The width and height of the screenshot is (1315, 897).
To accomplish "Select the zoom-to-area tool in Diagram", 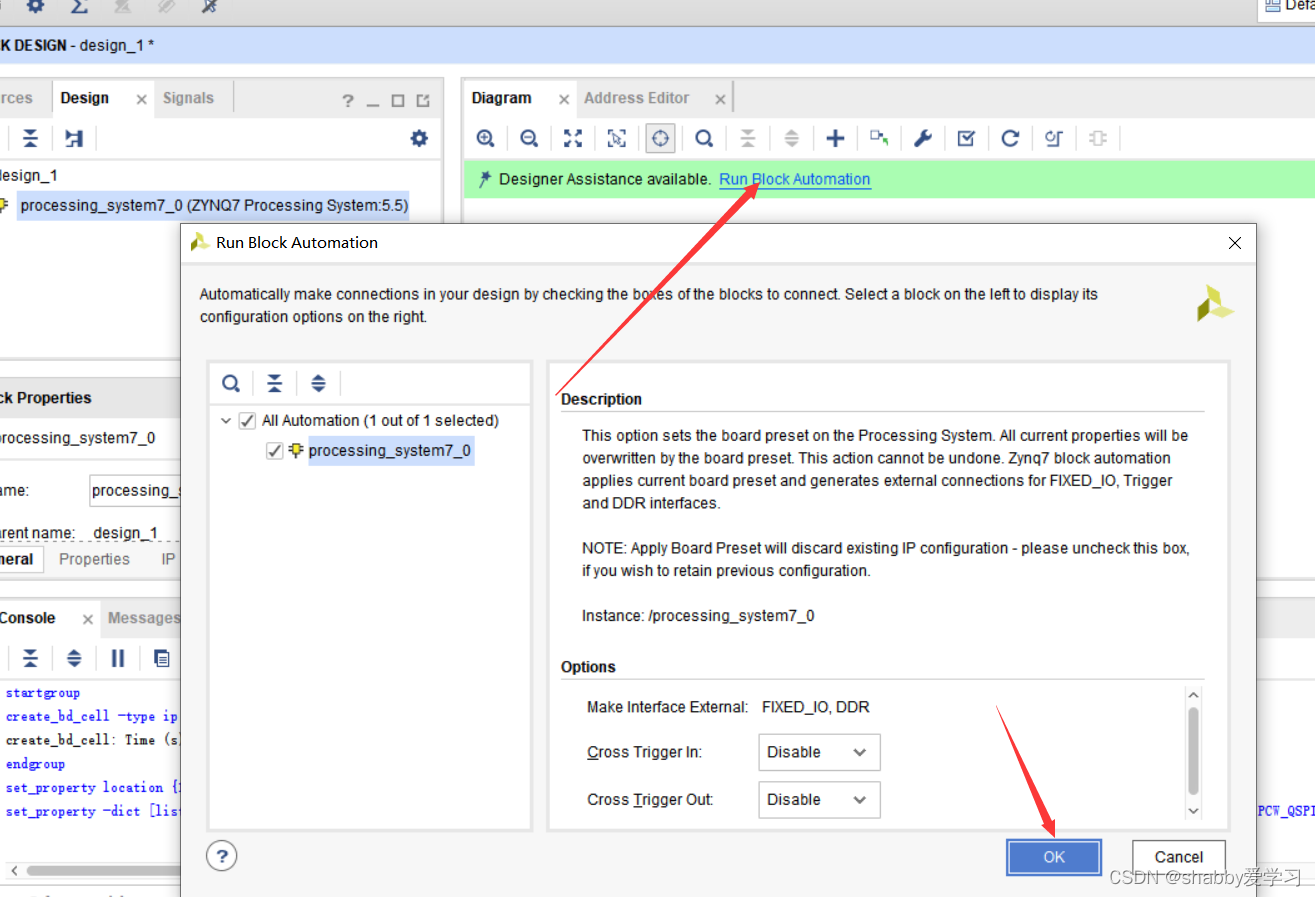I will point(617,138).
